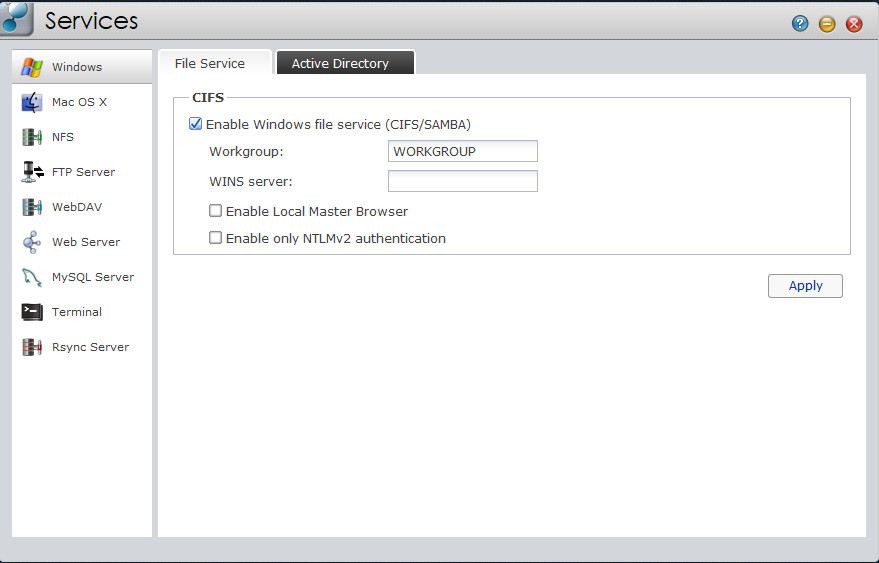Switch to the Active Directory tab
Image resolution: width=879 pixels, height=563 pixels.
tap(340, 63)
